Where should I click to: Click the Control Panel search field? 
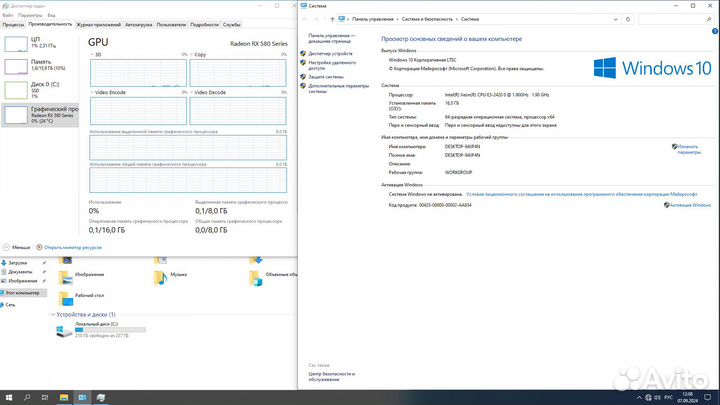[675, 19]
